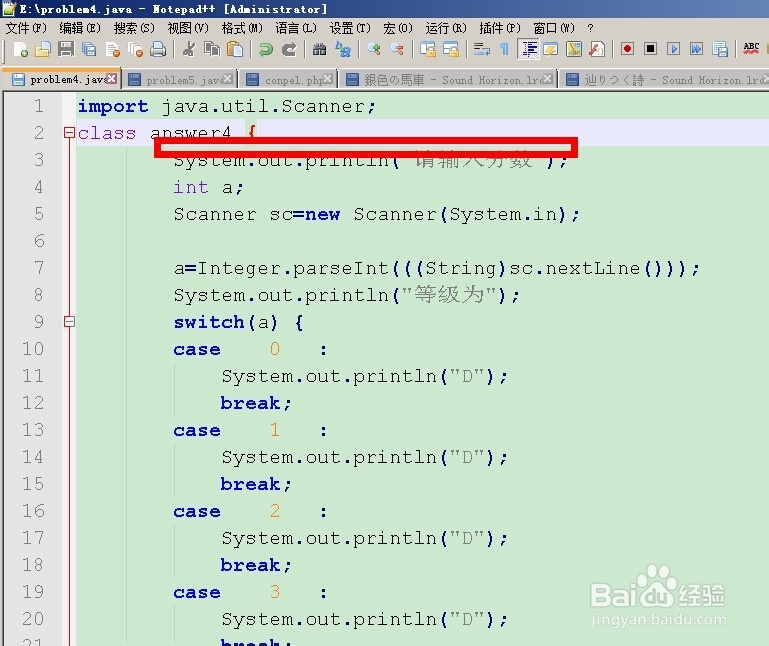
Task: Collapse the class answer4 fold marker
Action: coord(69,132)
